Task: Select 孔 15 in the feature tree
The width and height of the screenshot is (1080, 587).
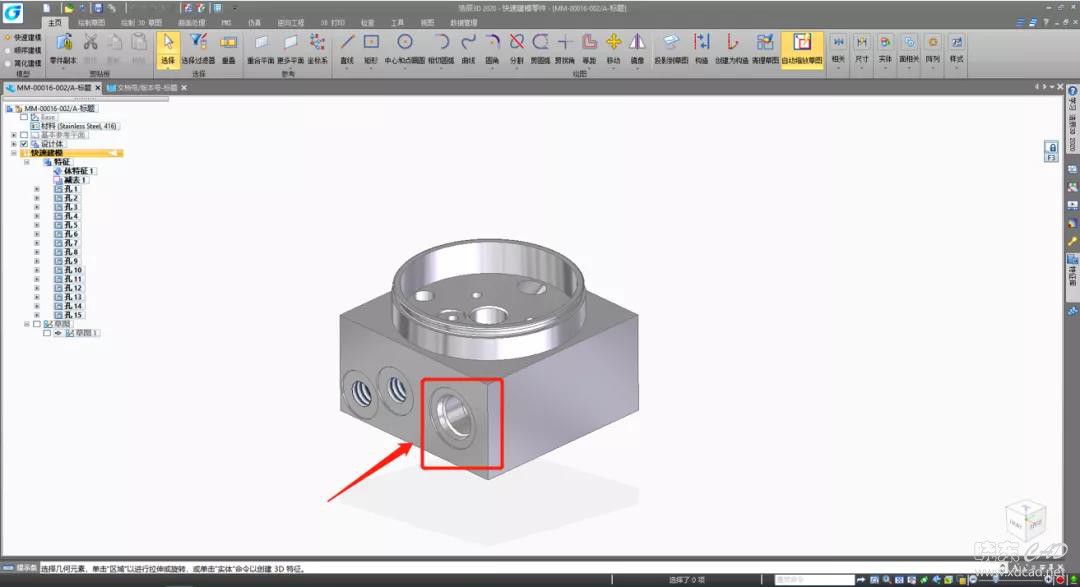Action: coord(71,315)
